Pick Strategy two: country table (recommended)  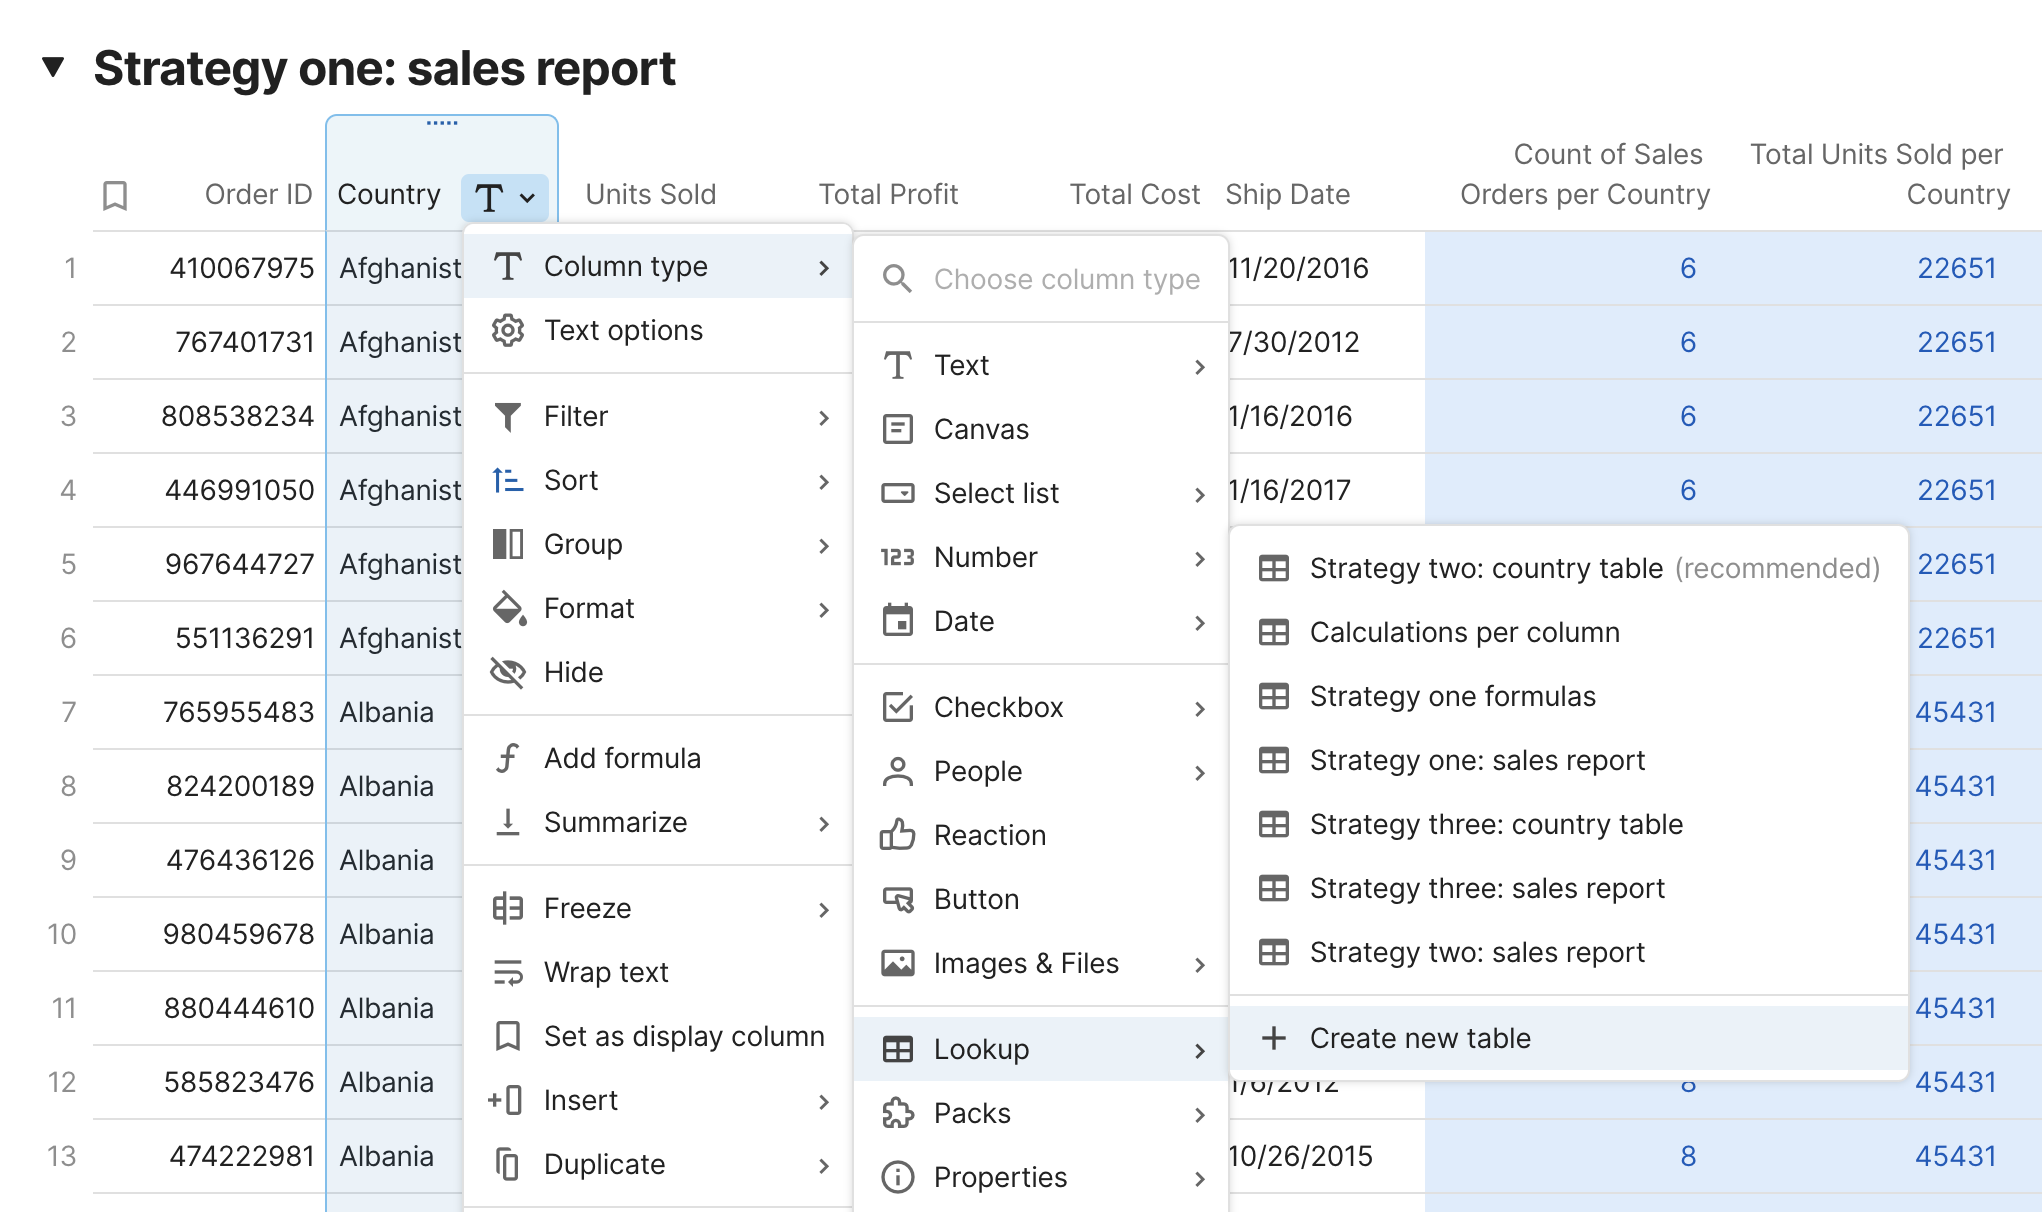coord(1484,568)
